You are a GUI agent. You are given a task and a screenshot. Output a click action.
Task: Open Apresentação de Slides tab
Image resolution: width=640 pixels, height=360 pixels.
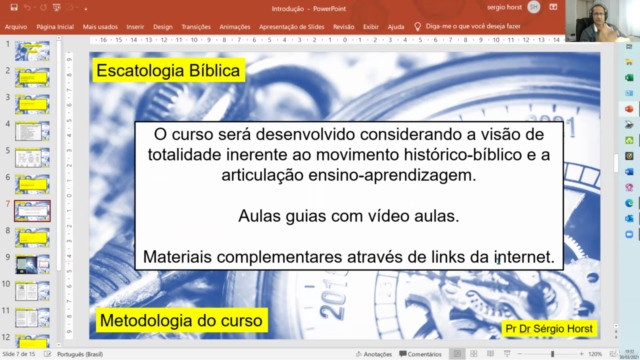tap(291, 27)
